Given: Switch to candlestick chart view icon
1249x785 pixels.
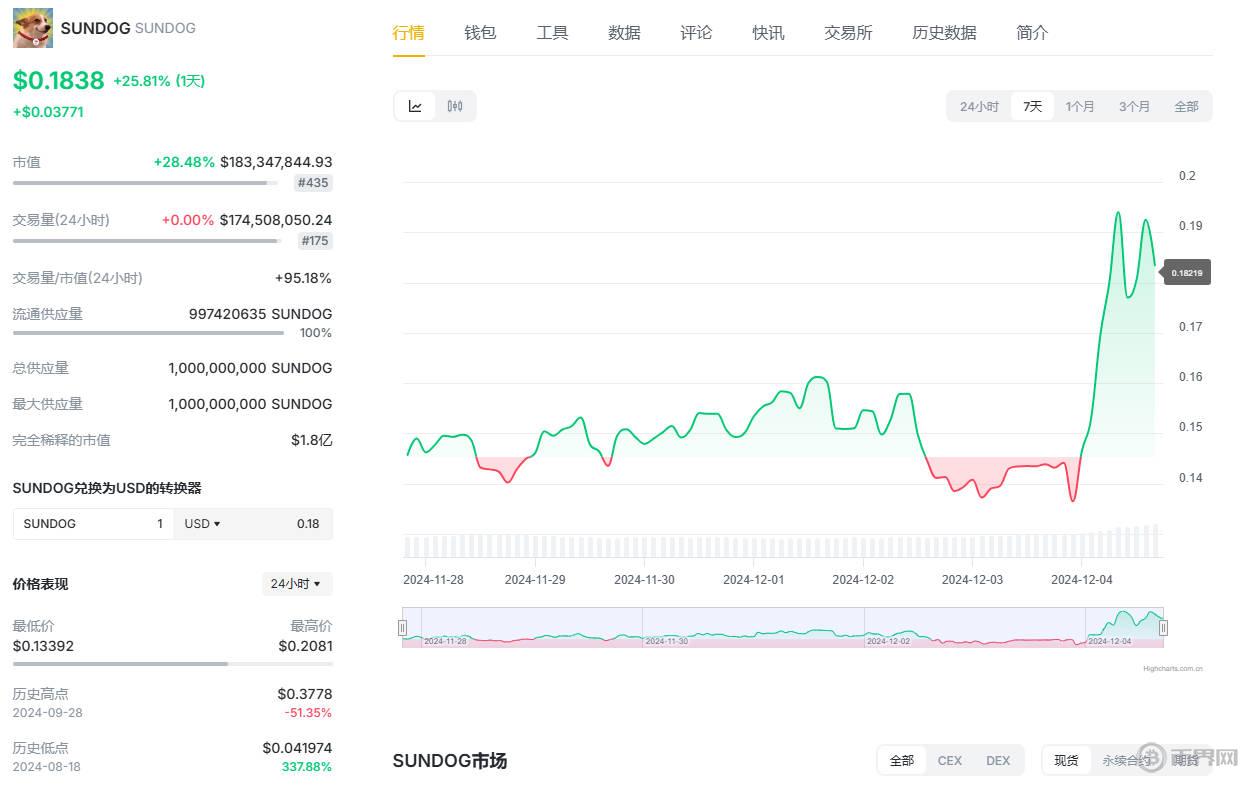Looking at the screenshot, I should pyautogui.click(x=455, y=106).
